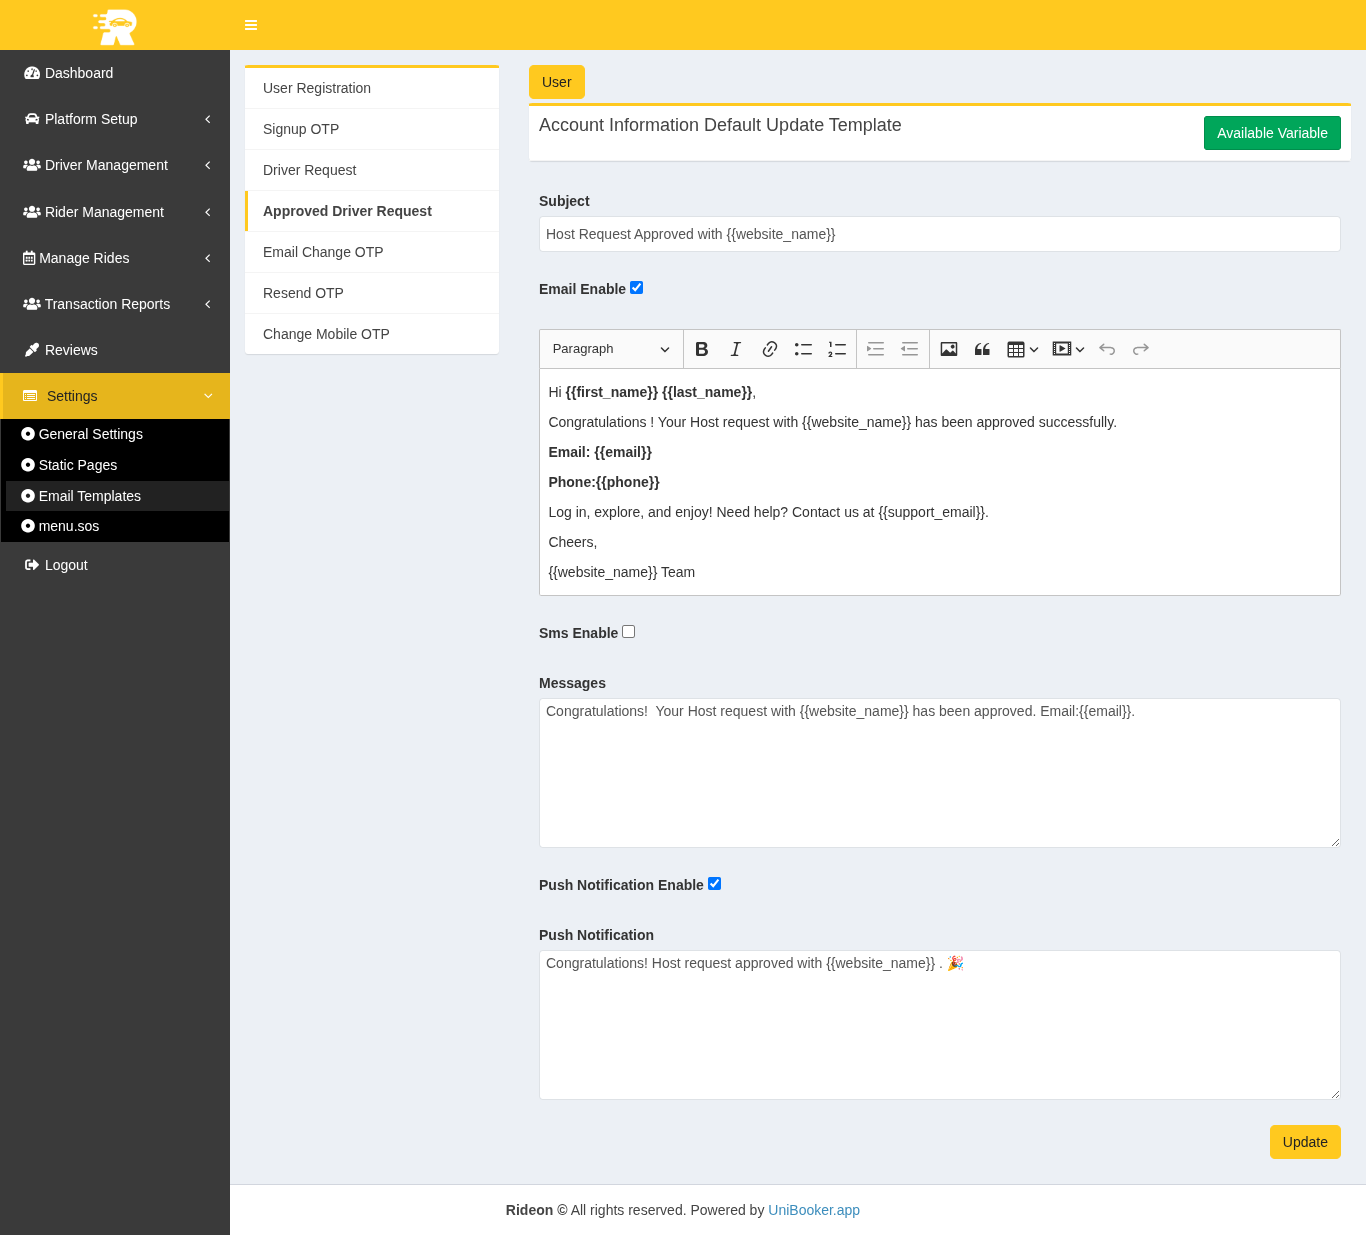Open the Paragraph heading dropdown
Image resolution: width=1366 pixels, height=1235 pixels.
click(610, 349)
